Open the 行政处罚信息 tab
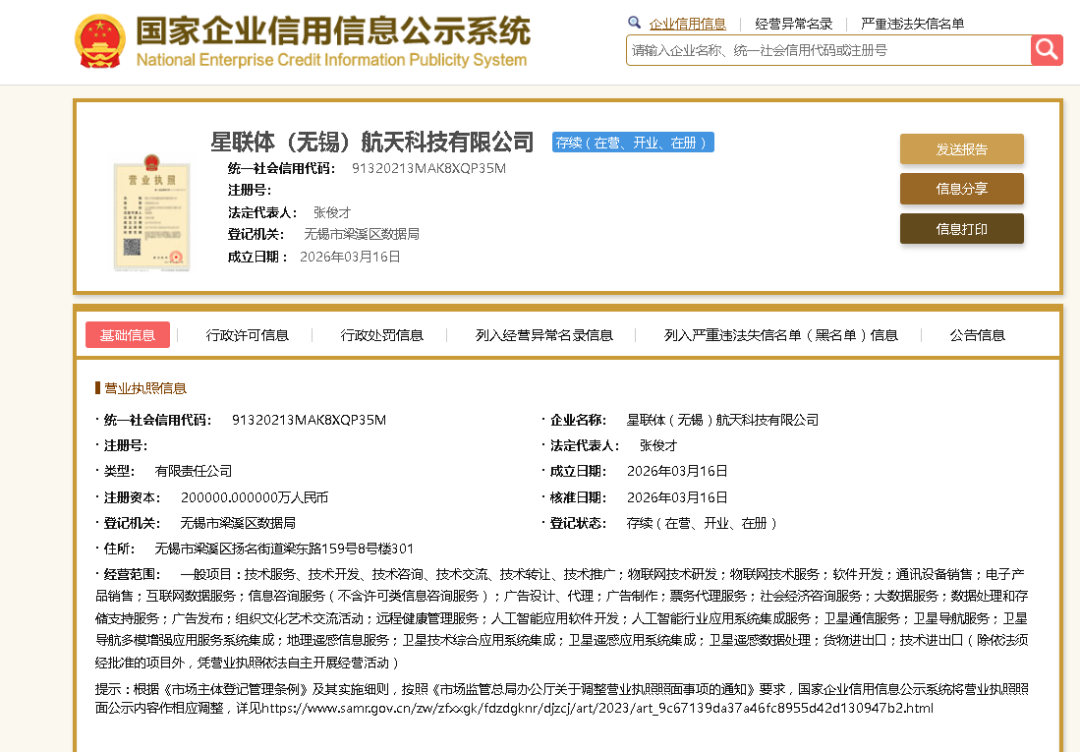The image size is (1080, 752). point(382,335)
